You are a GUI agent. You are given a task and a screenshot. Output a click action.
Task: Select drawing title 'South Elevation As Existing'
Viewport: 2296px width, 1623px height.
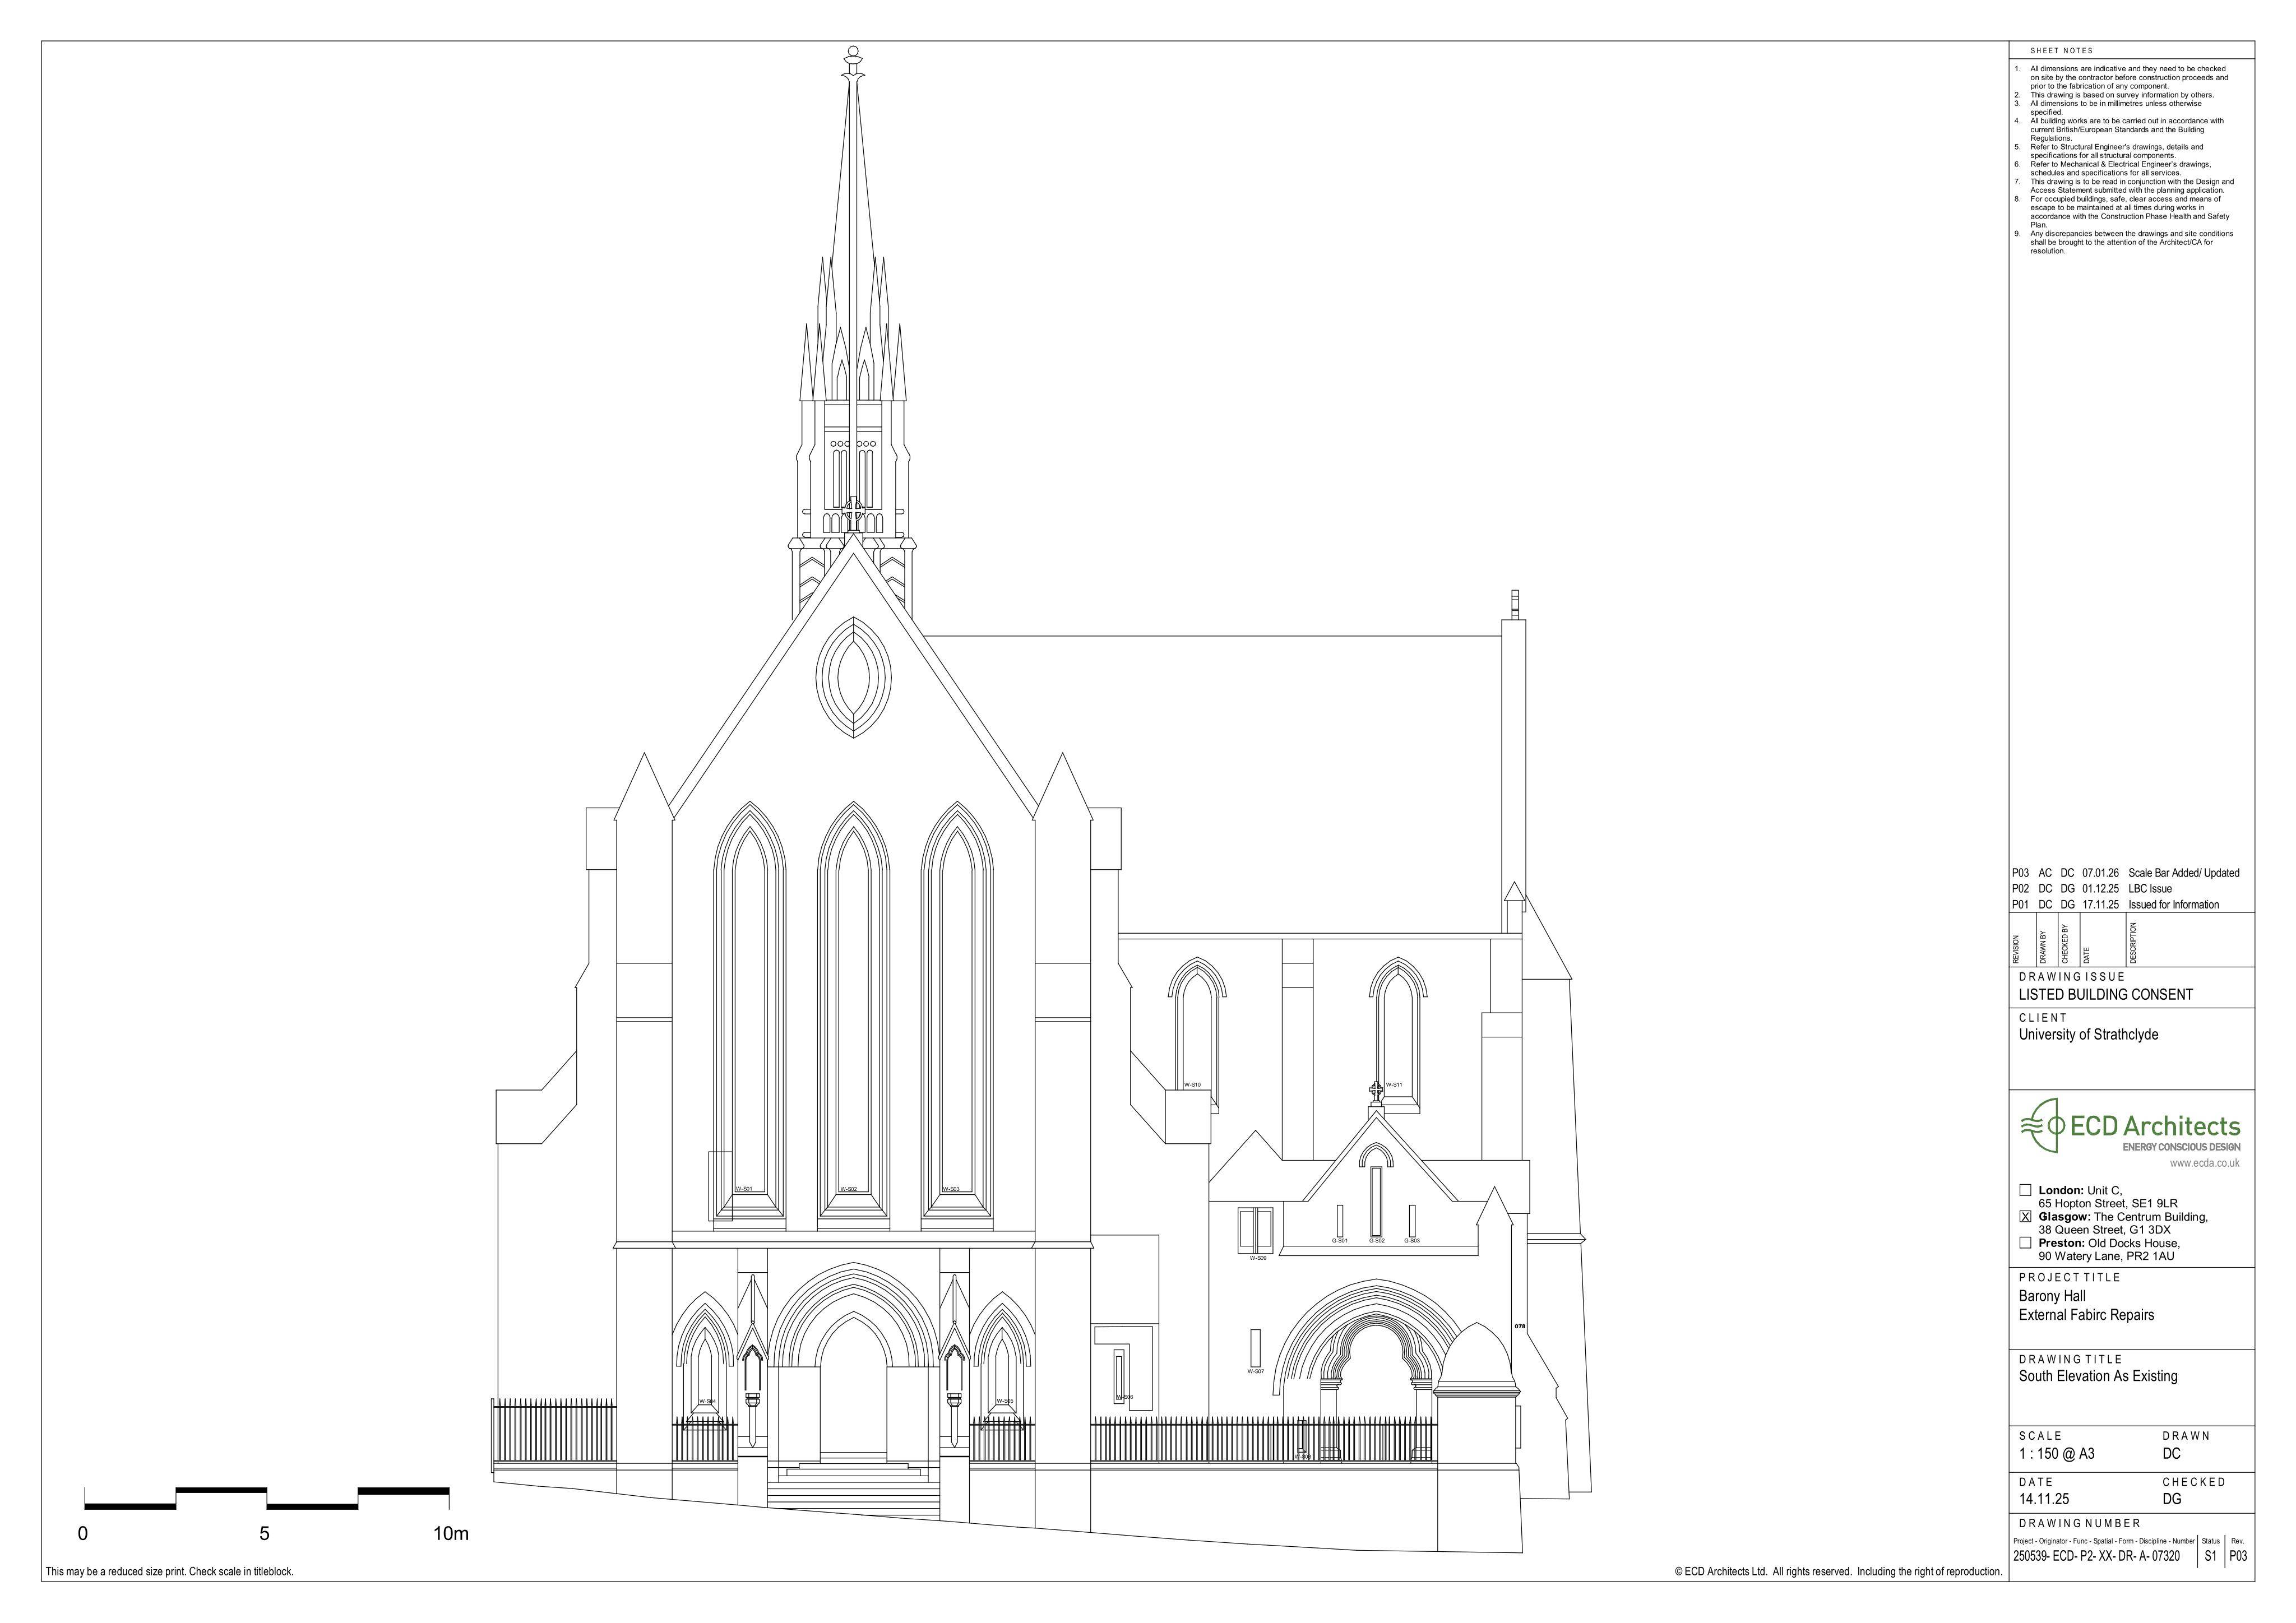[2098, 1376]
